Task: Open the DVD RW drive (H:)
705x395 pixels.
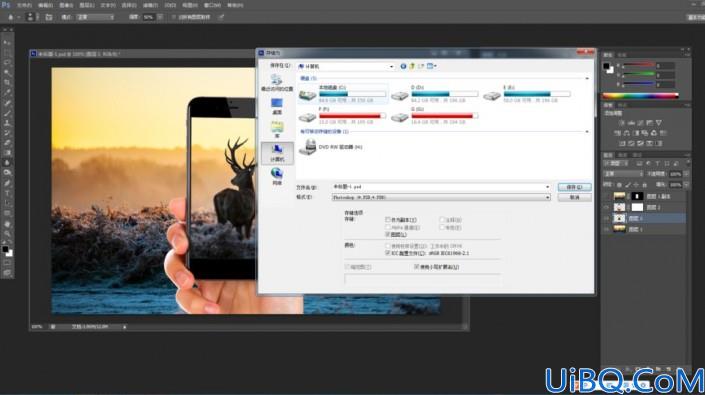Action: click(331, 147)
